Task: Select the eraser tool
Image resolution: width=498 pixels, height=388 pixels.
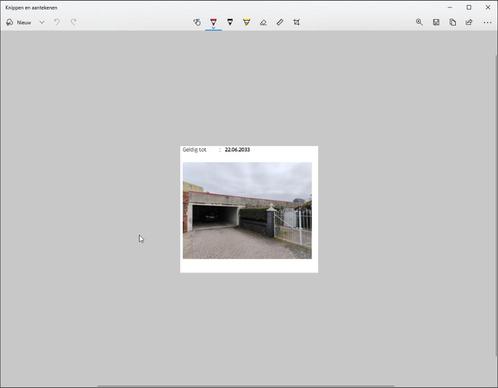Action: (263, 22)
